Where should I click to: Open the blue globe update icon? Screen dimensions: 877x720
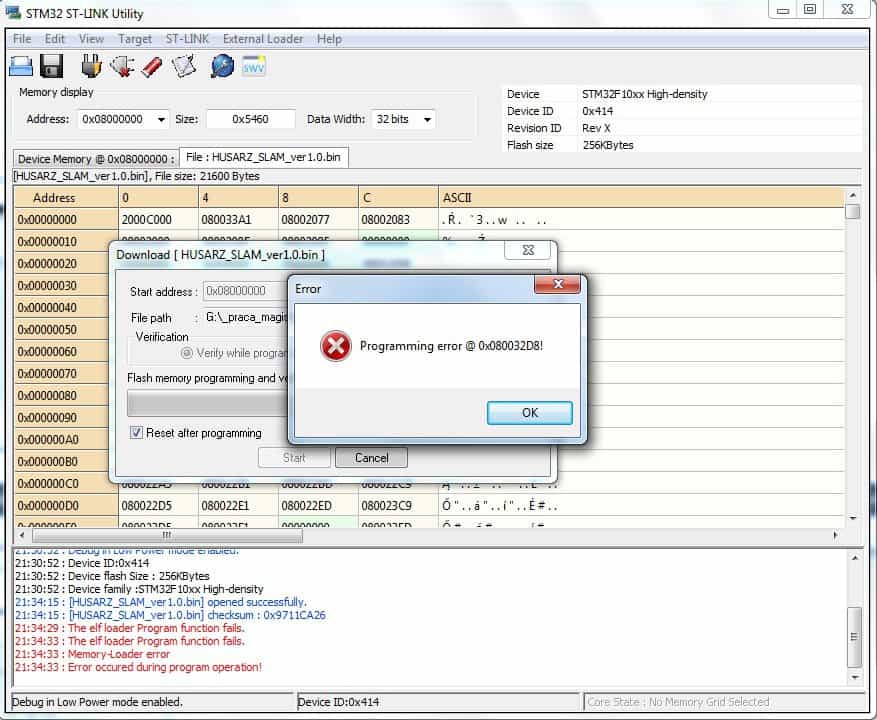222,66
